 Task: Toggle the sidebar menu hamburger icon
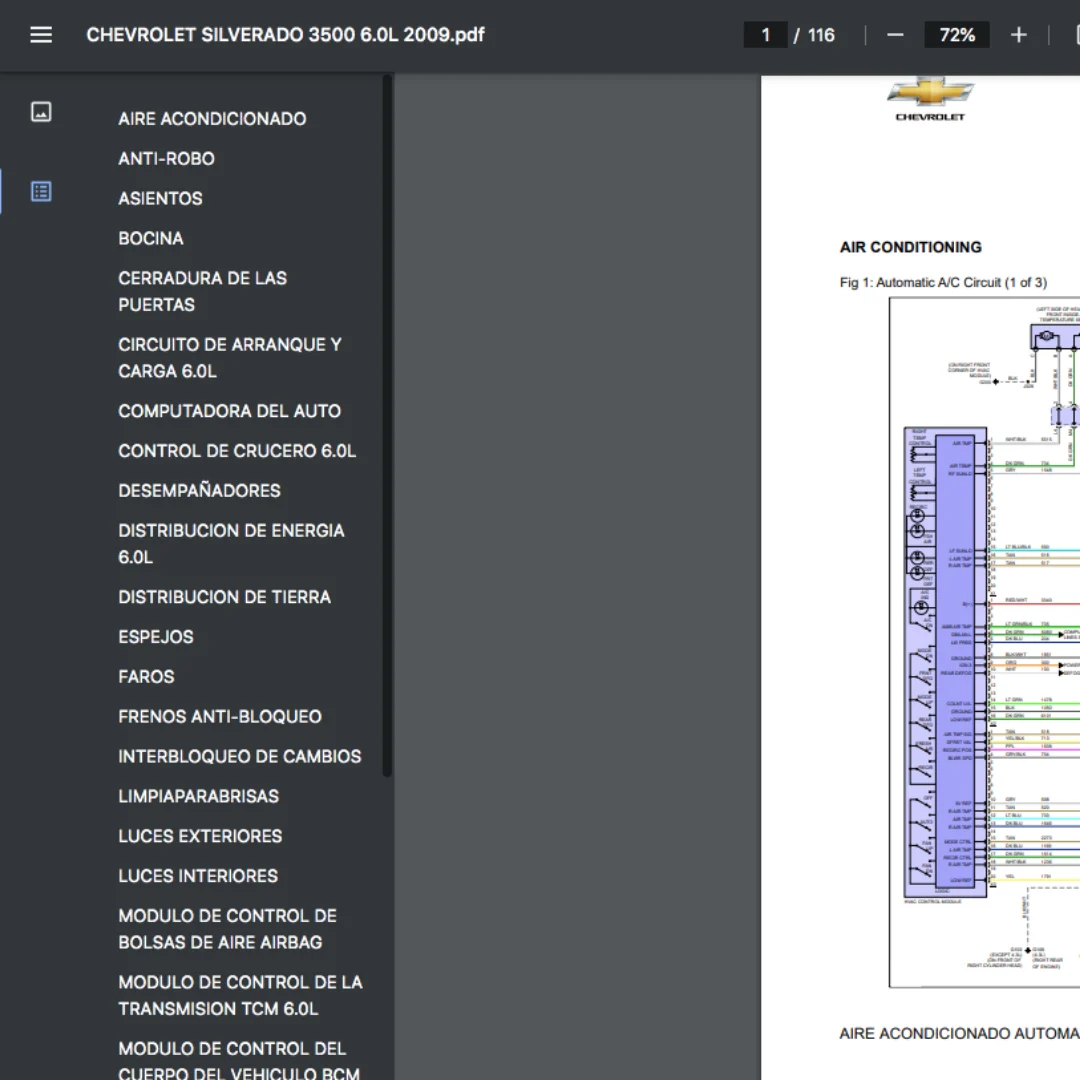tap(41, 35)
